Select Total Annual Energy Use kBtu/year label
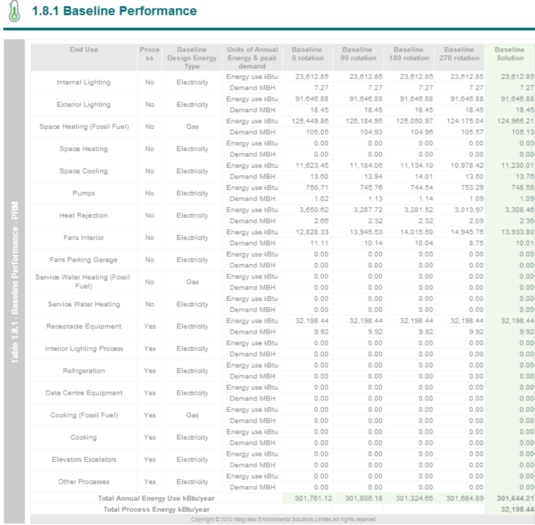The height and width of the screenshot is (525, 535). point(156,498)
